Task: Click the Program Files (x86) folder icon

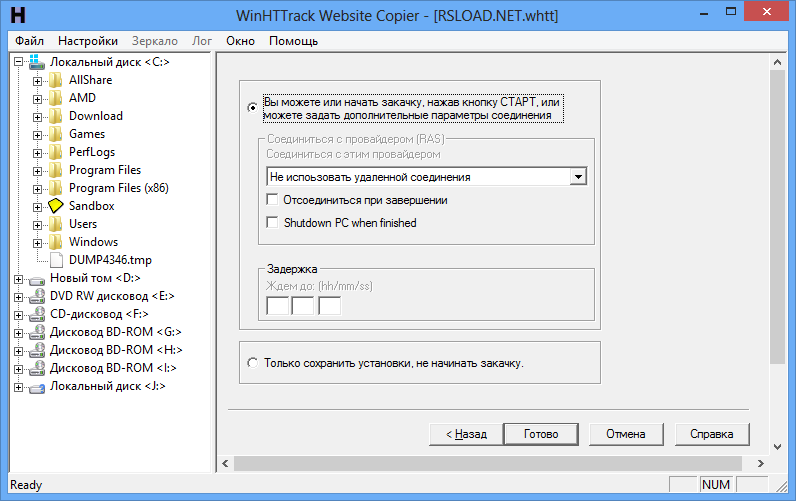Action: click(56, 188)
